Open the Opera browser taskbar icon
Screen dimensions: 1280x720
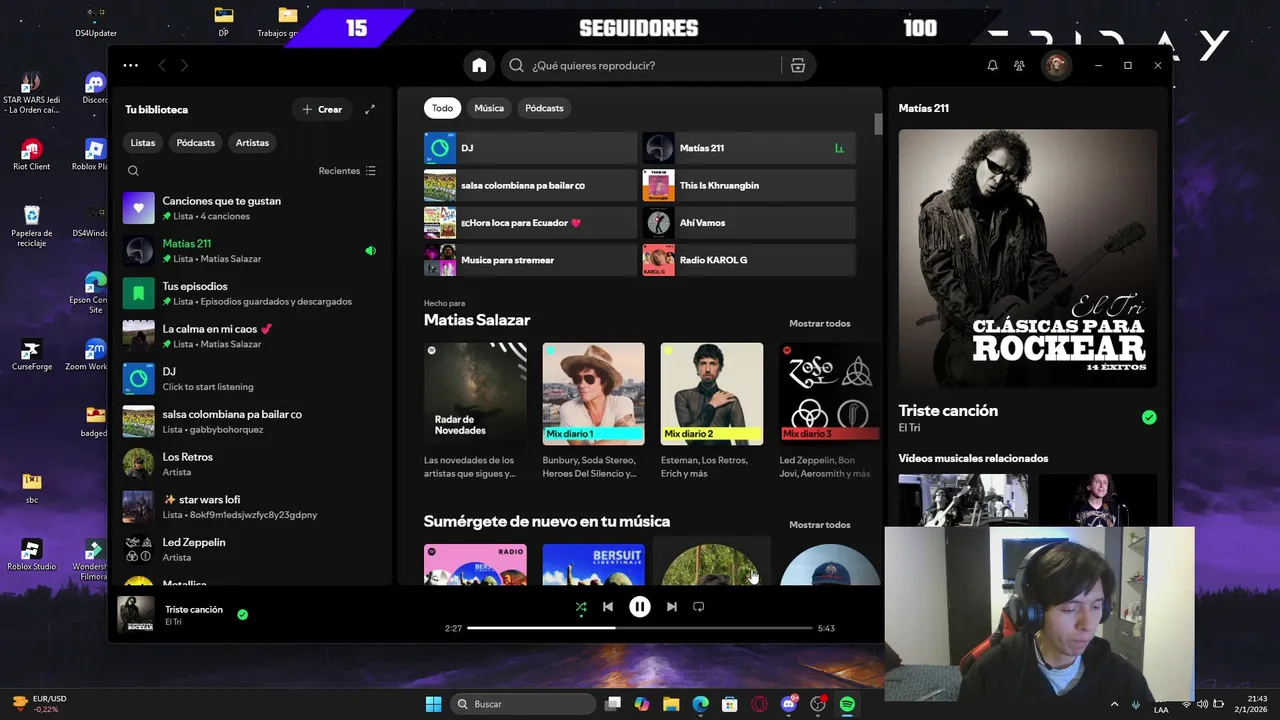click(759, 704)
